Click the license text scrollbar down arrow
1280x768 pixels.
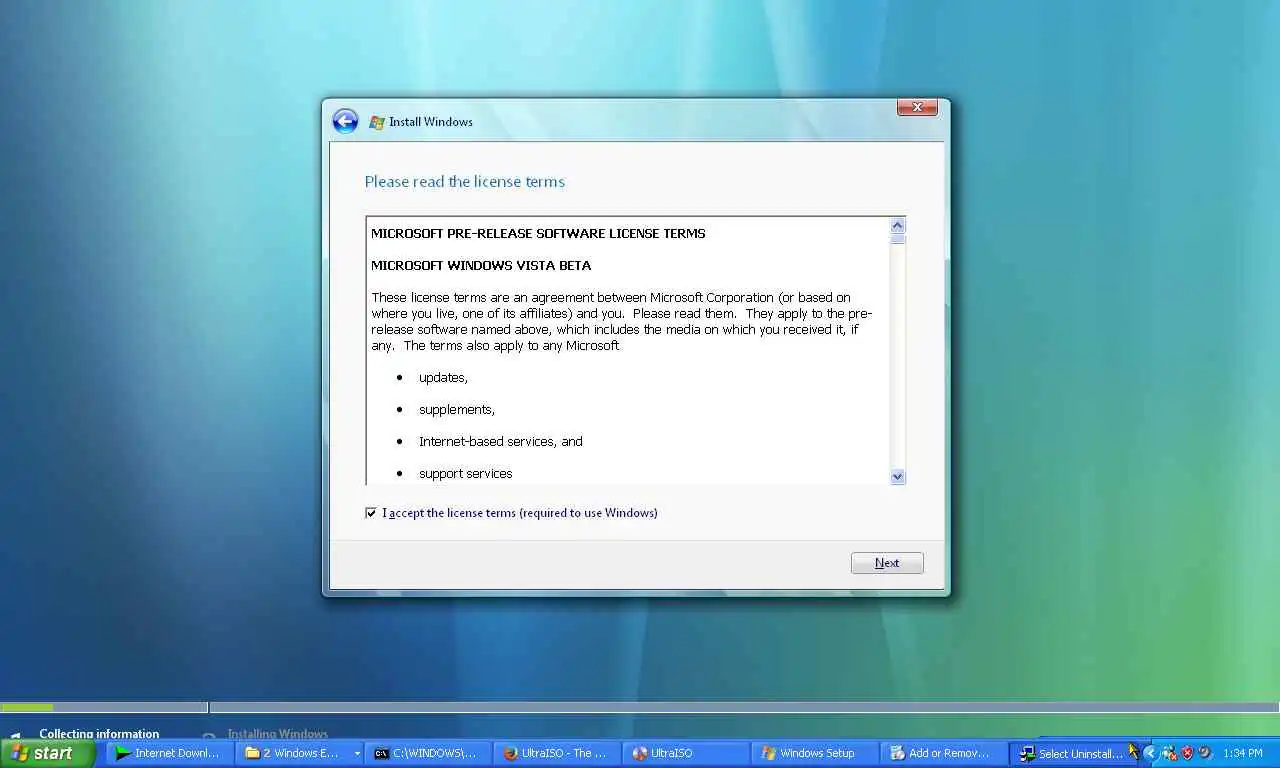coord(897,477)
